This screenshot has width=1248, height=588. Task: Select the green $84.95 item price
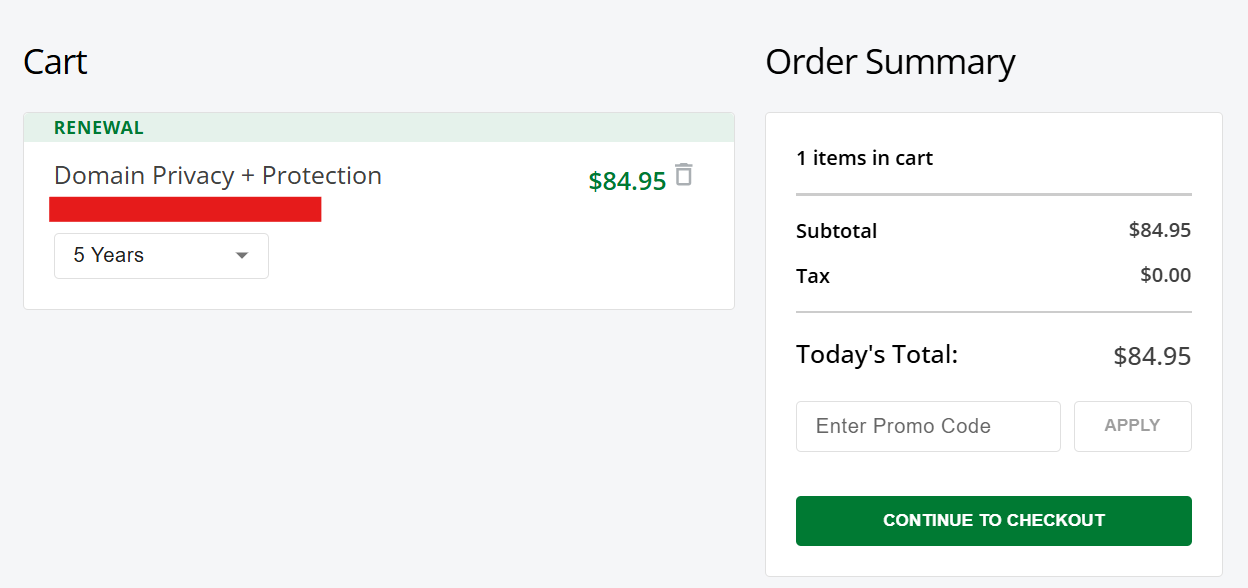click(627, 181)
